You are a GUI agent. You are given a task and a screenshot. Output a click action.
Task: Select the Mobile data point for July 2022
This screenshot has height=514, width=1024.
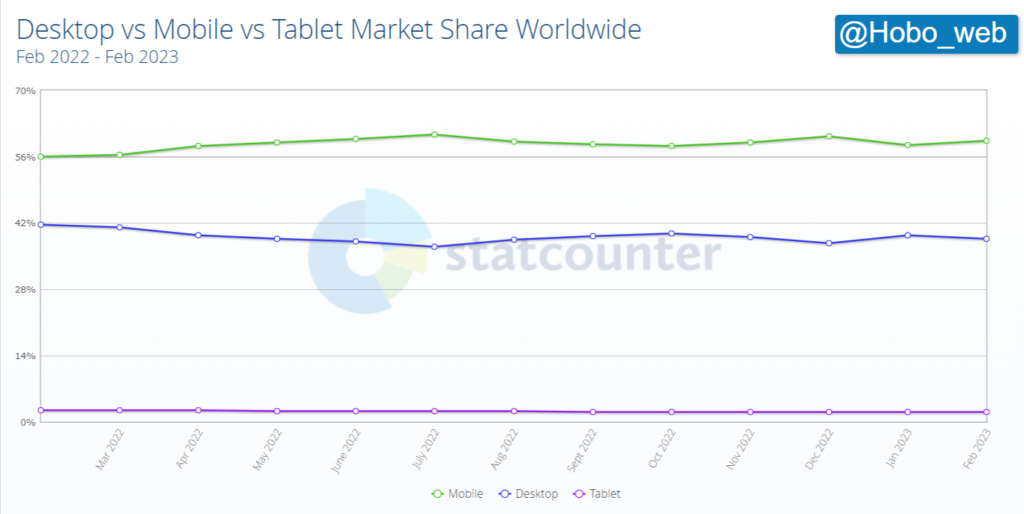pyautogui.click(x=435, y=134)
